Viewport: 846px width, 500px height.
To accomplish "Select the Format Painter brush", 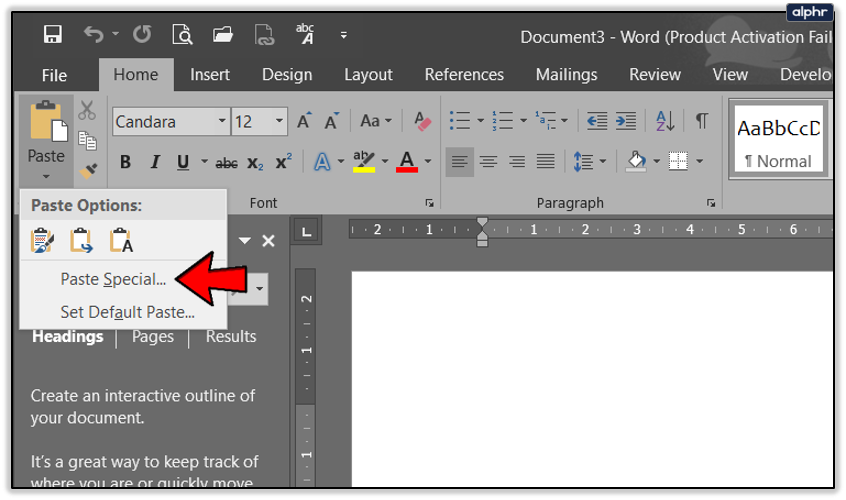I will 87,171.
